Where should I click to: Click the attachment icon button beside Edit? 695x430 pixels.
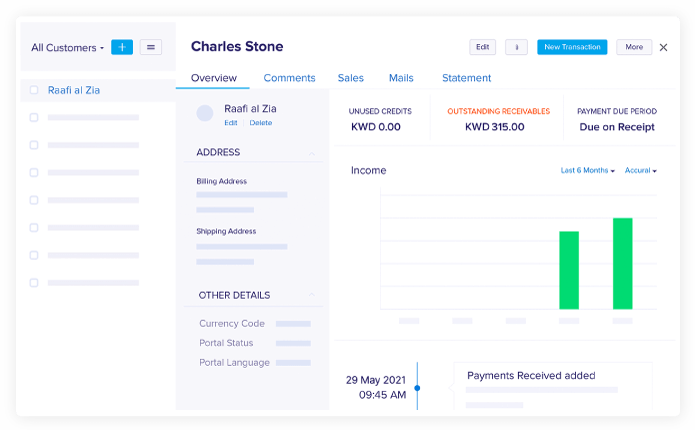pos(516,47)
